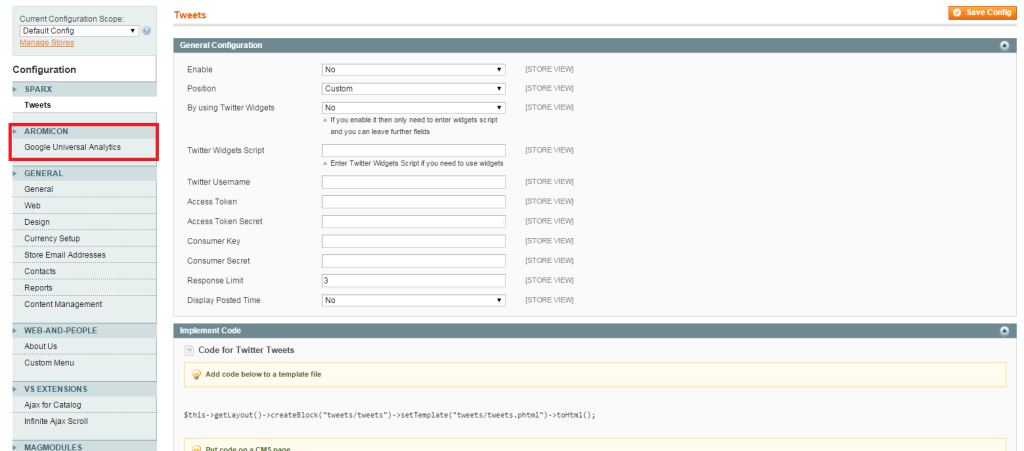
Task: Click the createBlock tweets code snippet
Action: [x=390, y=415]
